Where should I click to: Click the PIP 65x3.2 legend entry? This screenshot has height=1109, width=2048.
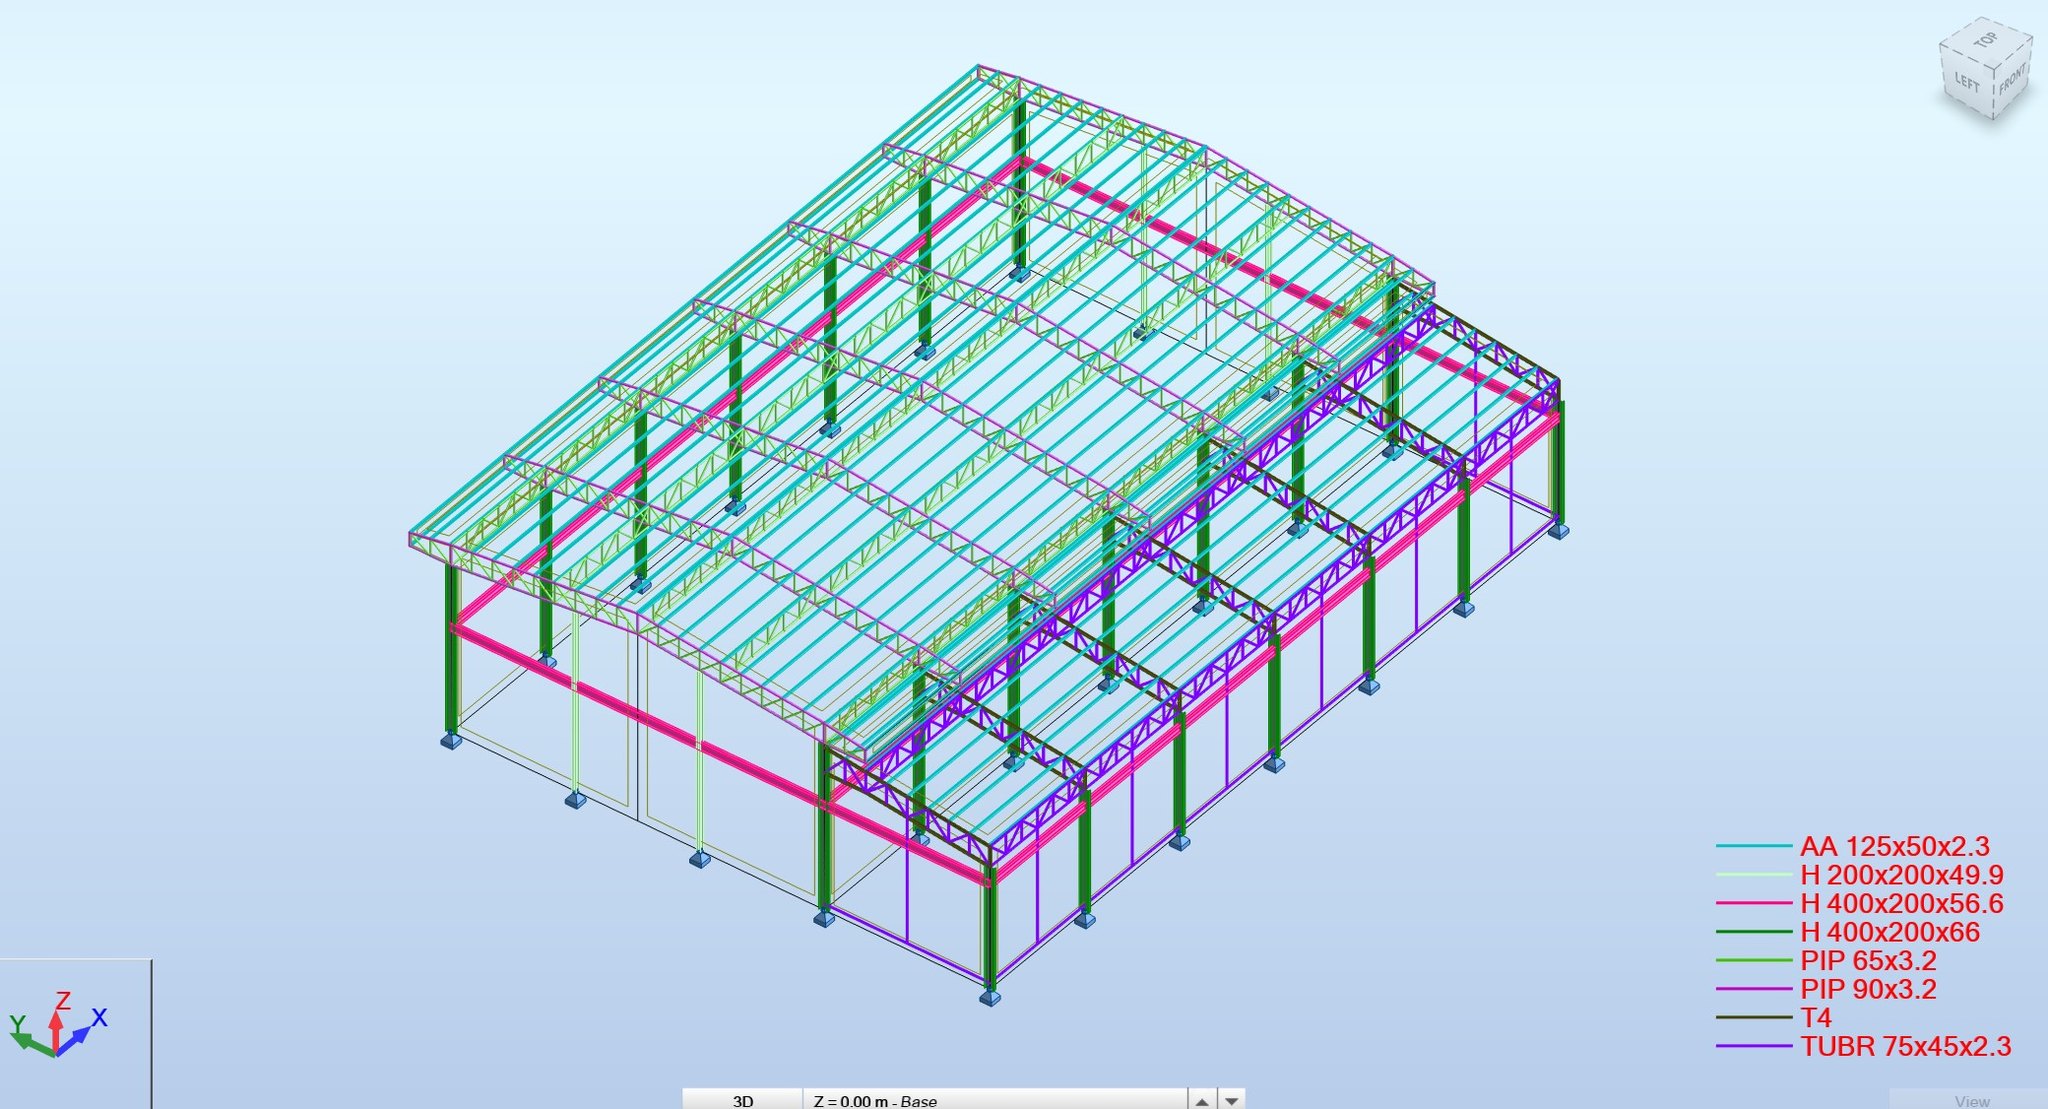[x=1868, y=961]
